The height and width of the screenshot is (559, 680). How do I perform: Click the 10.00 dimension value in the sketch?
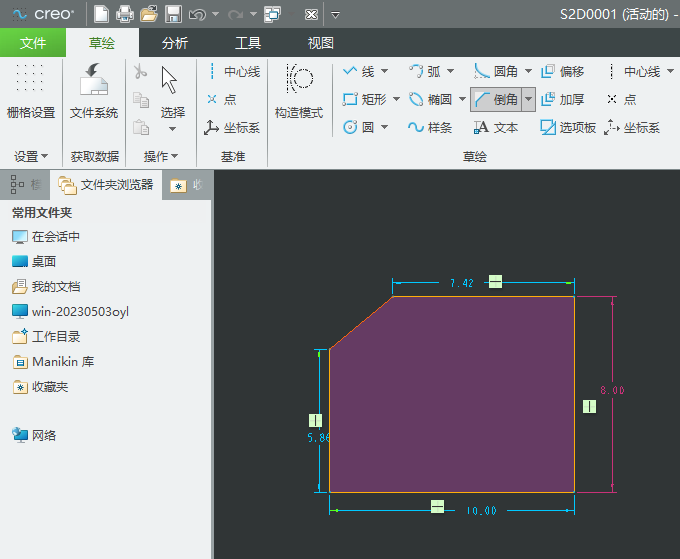(480, 511)
